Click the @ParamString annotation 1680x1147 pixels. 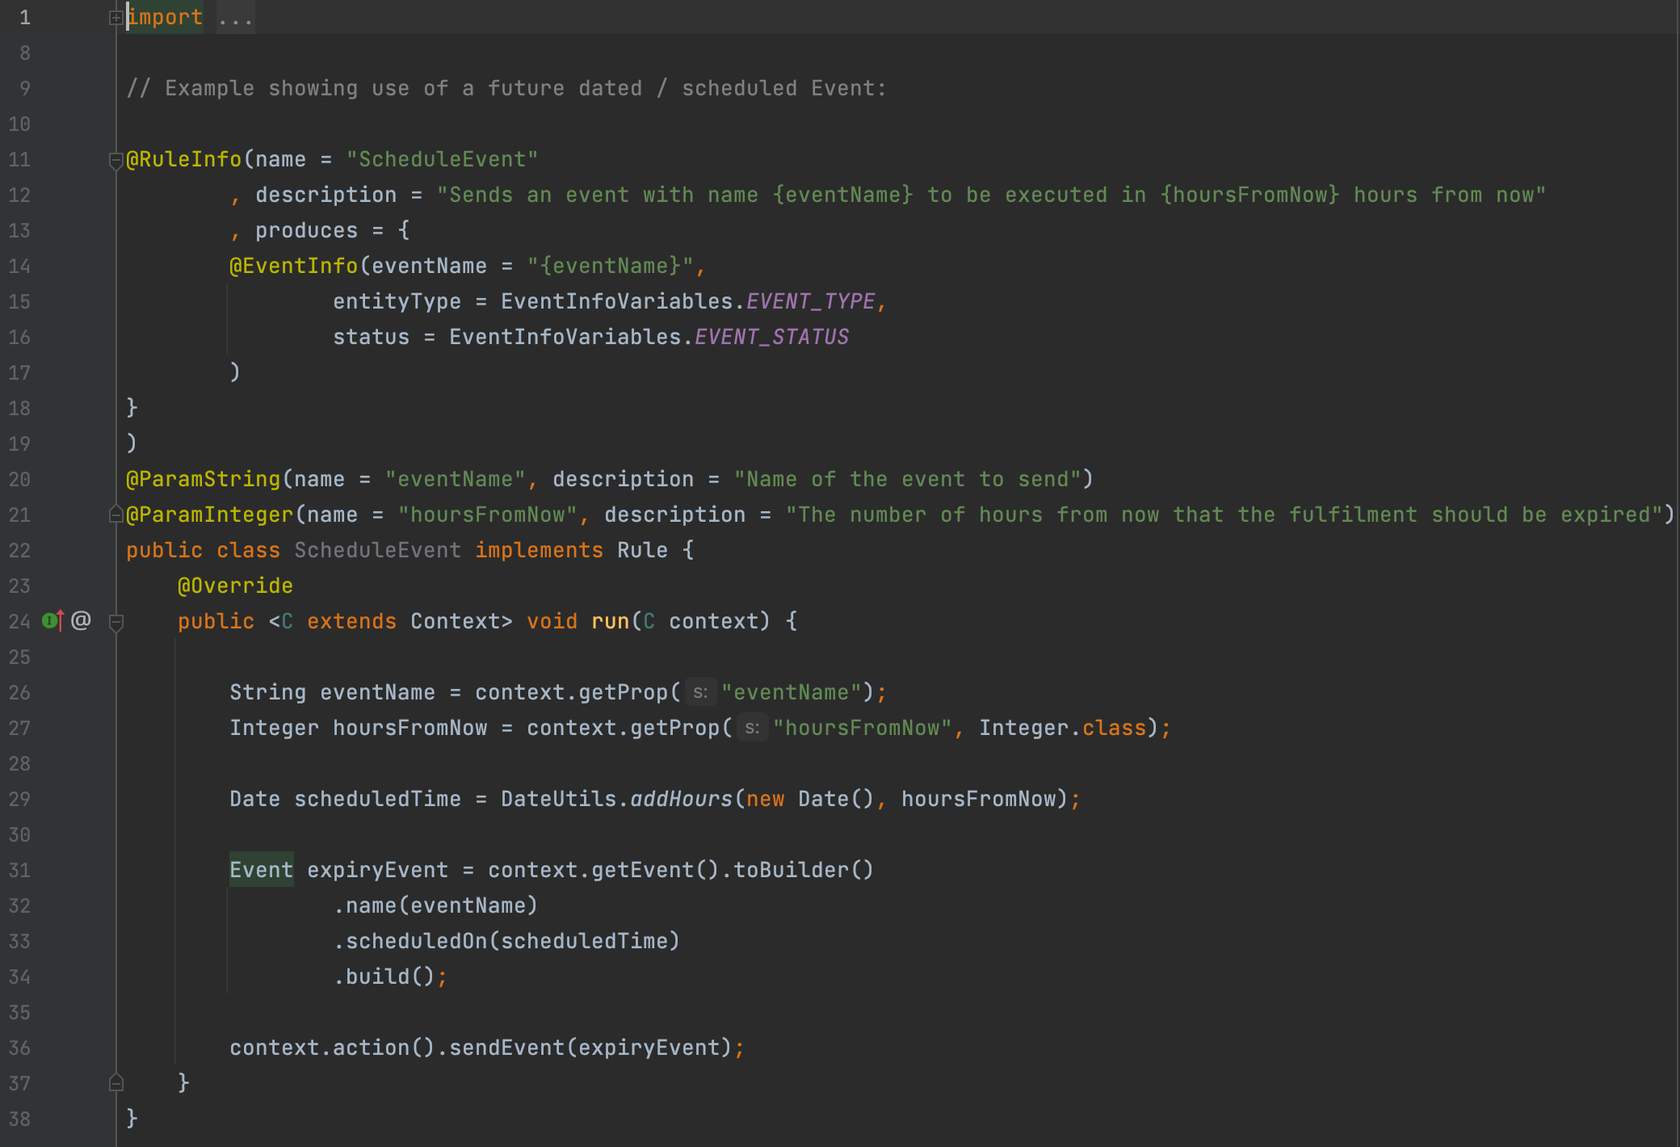click(x=203, y=479)
